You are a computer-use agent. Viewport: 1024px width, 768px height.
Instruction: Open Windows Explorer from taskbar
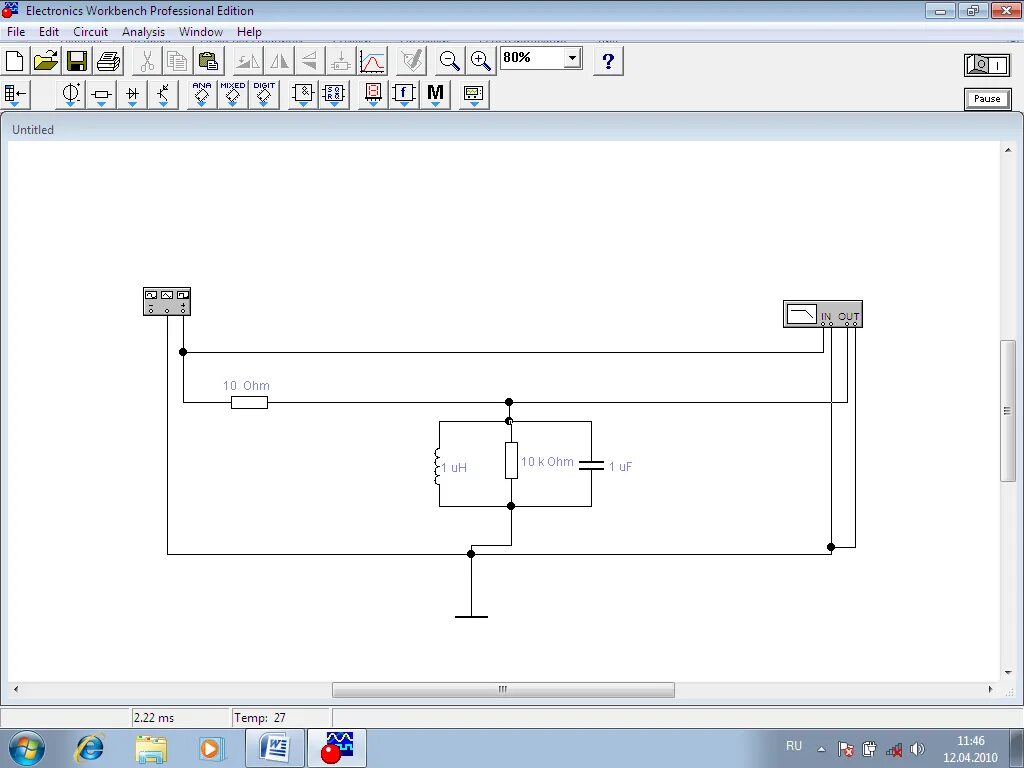(x=151, y=748)
